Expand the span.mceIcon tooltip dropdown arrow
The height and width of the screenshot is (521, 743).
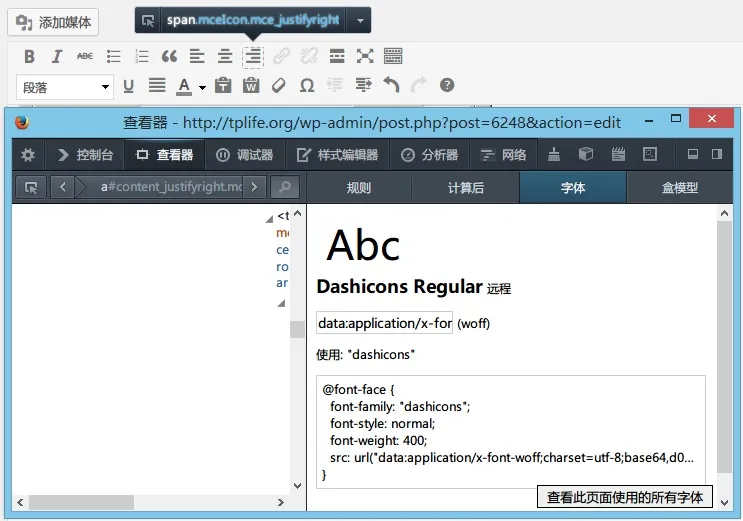pyautogui.click(x=358, y=19)
